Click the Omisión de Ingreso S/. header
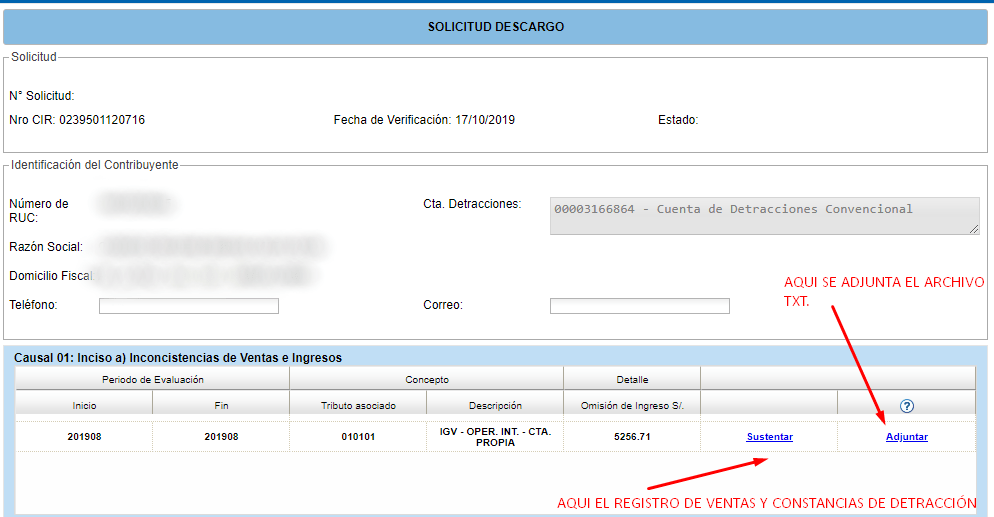The width and height of the screenshot is (994, 517). [x=632, y=406]
